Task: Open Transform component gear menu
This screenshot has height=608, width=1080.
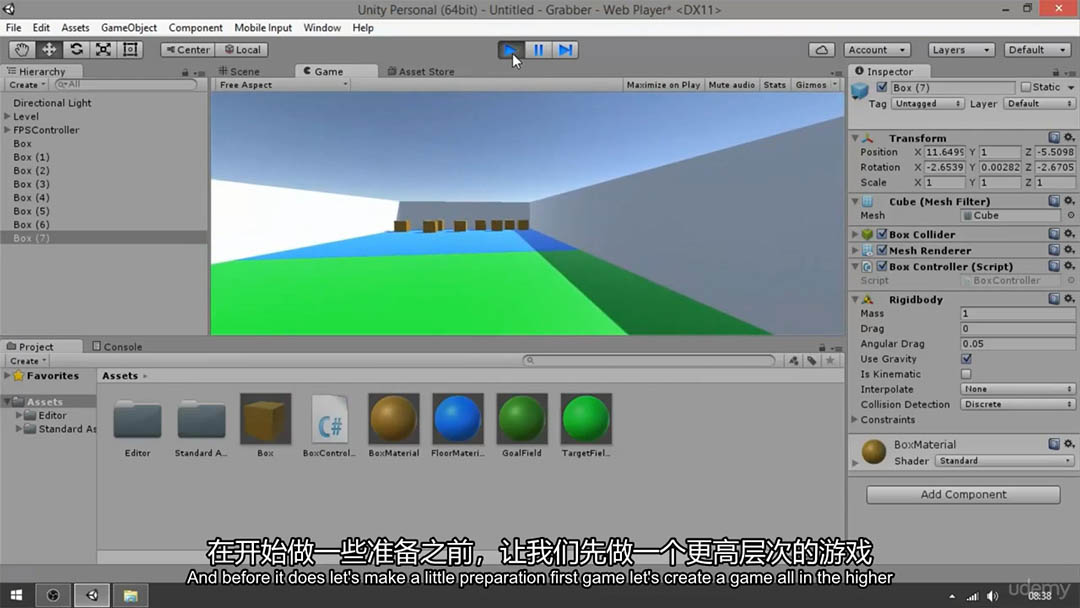Action: (1069, 138)
